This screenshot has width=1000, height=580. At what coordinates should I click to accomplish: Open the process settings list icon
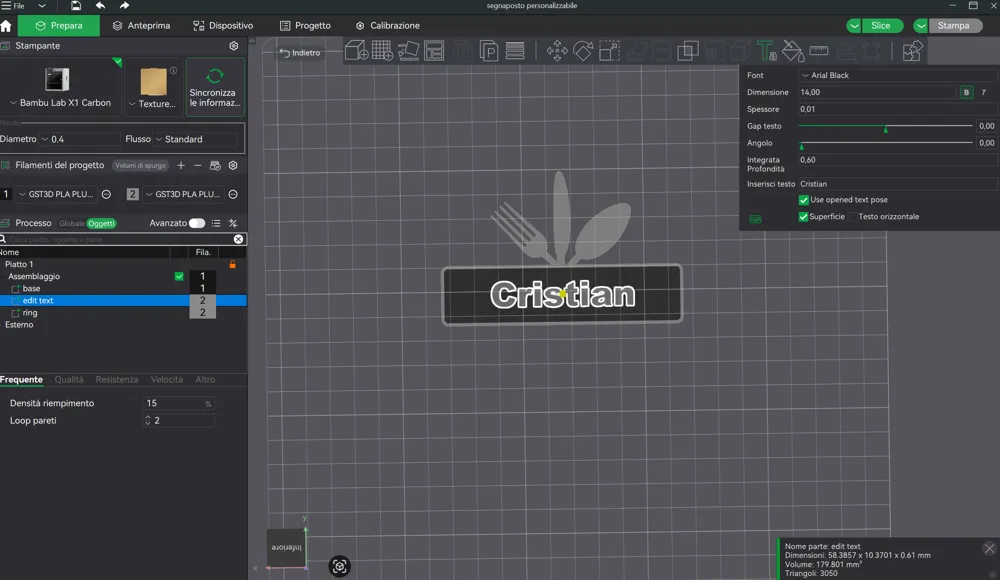point(216,223)
